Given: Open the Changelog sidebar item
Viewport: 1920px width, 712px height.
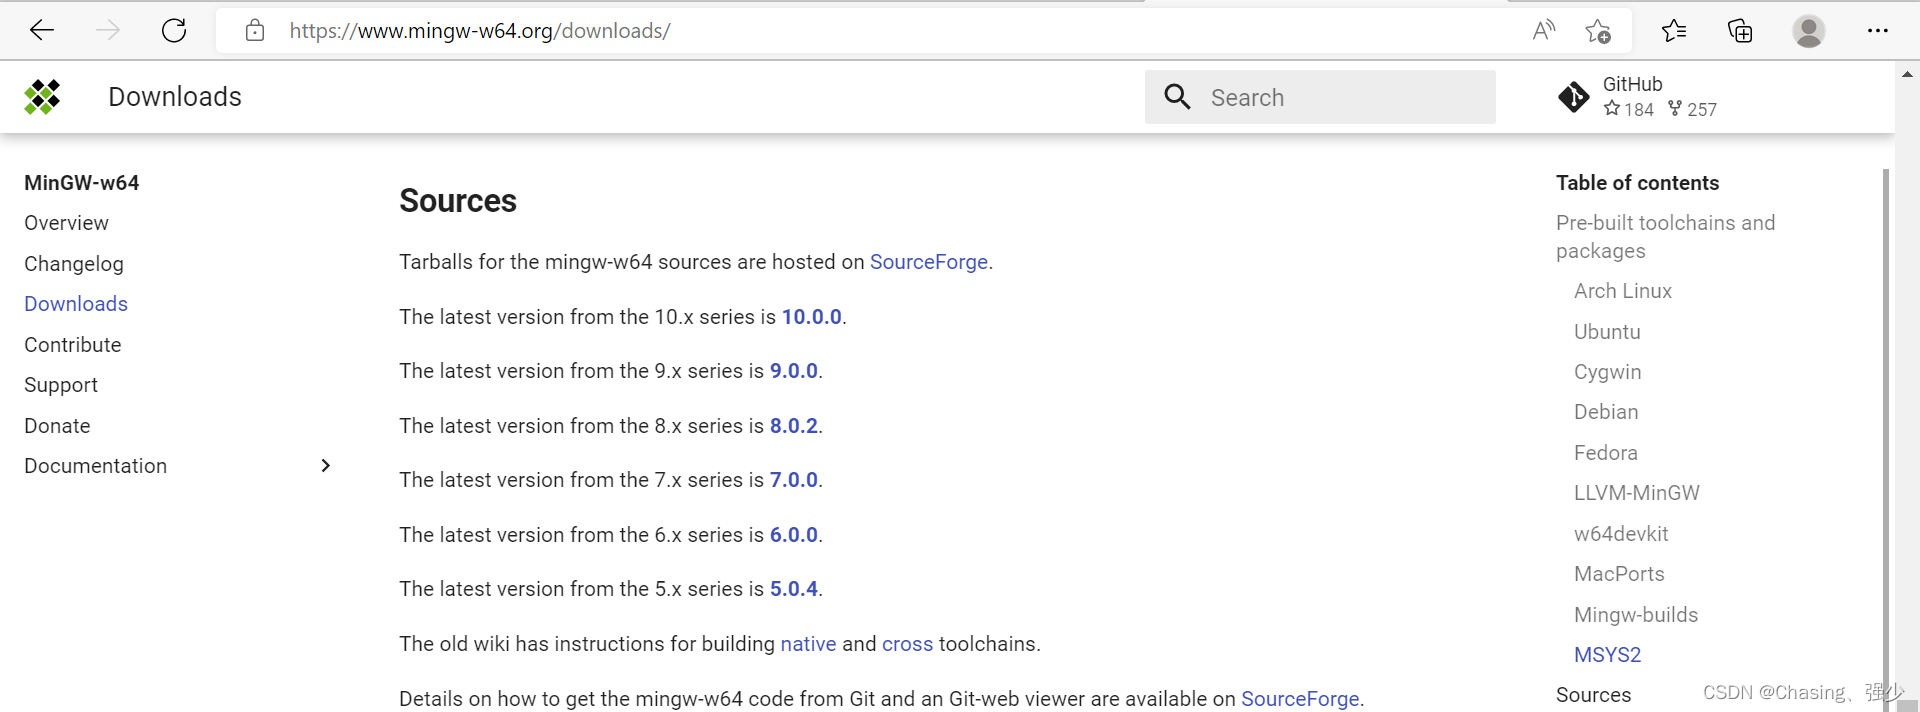Looking at the screenshot, I should (74, 264).
